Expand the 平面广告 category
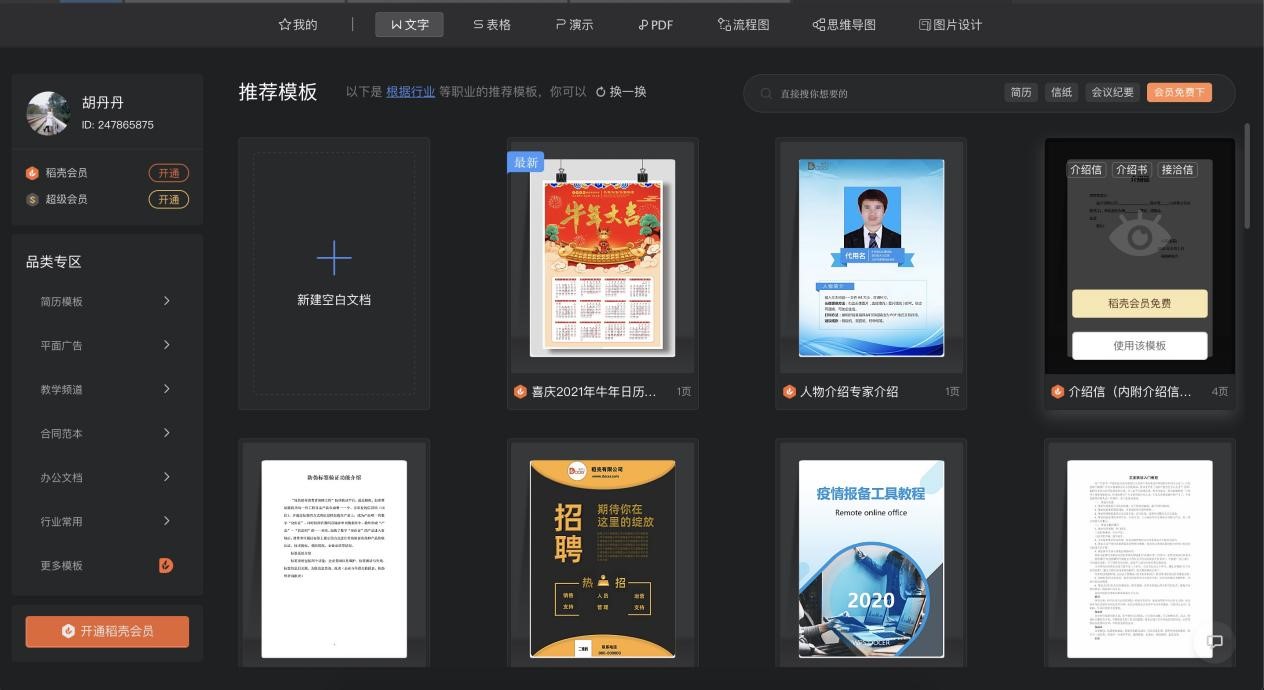 click(x=166, y=345)
